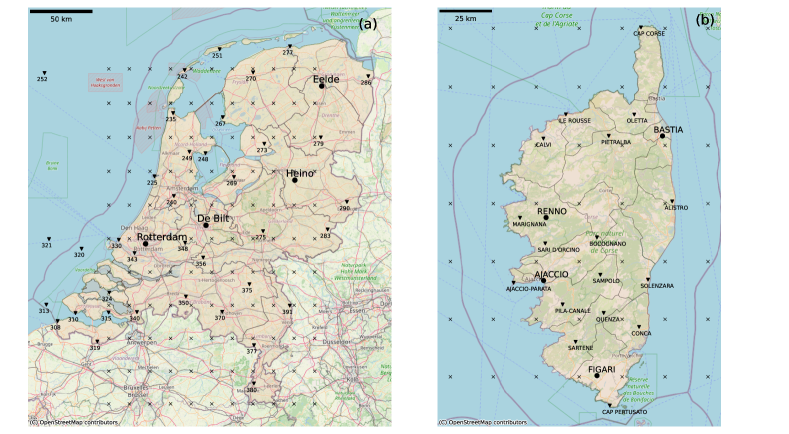
Task: Click station number 270
Action: [x=251, y=79]
